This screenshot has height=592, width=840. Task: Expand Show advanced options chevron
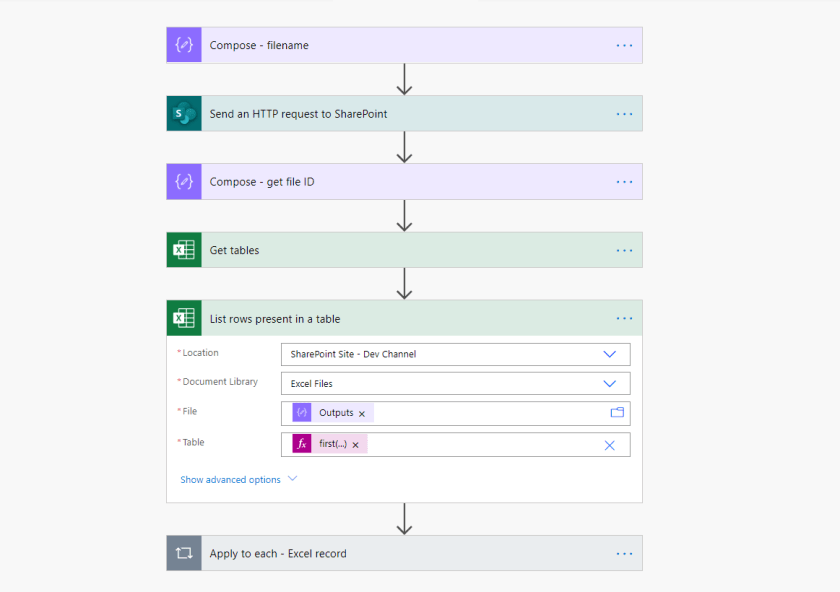click(292, 479)
